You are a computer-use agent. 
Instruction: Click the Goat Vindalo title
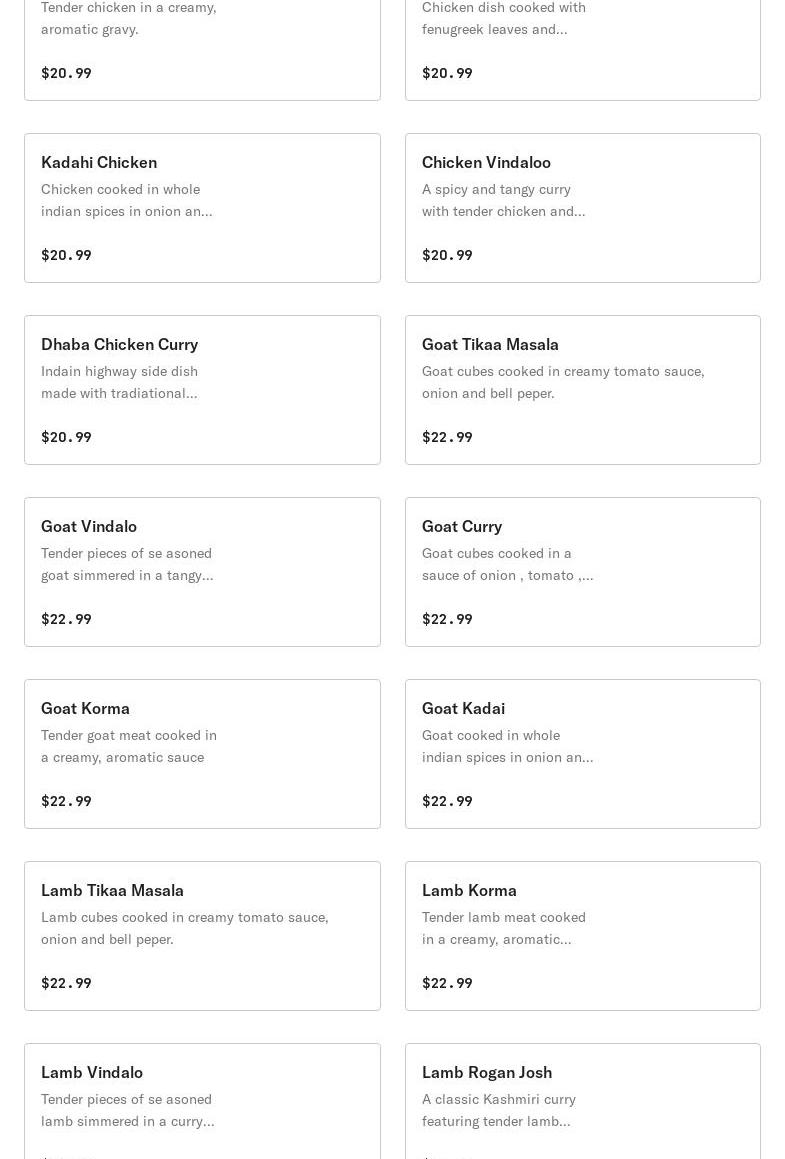(x=89, y=526)
